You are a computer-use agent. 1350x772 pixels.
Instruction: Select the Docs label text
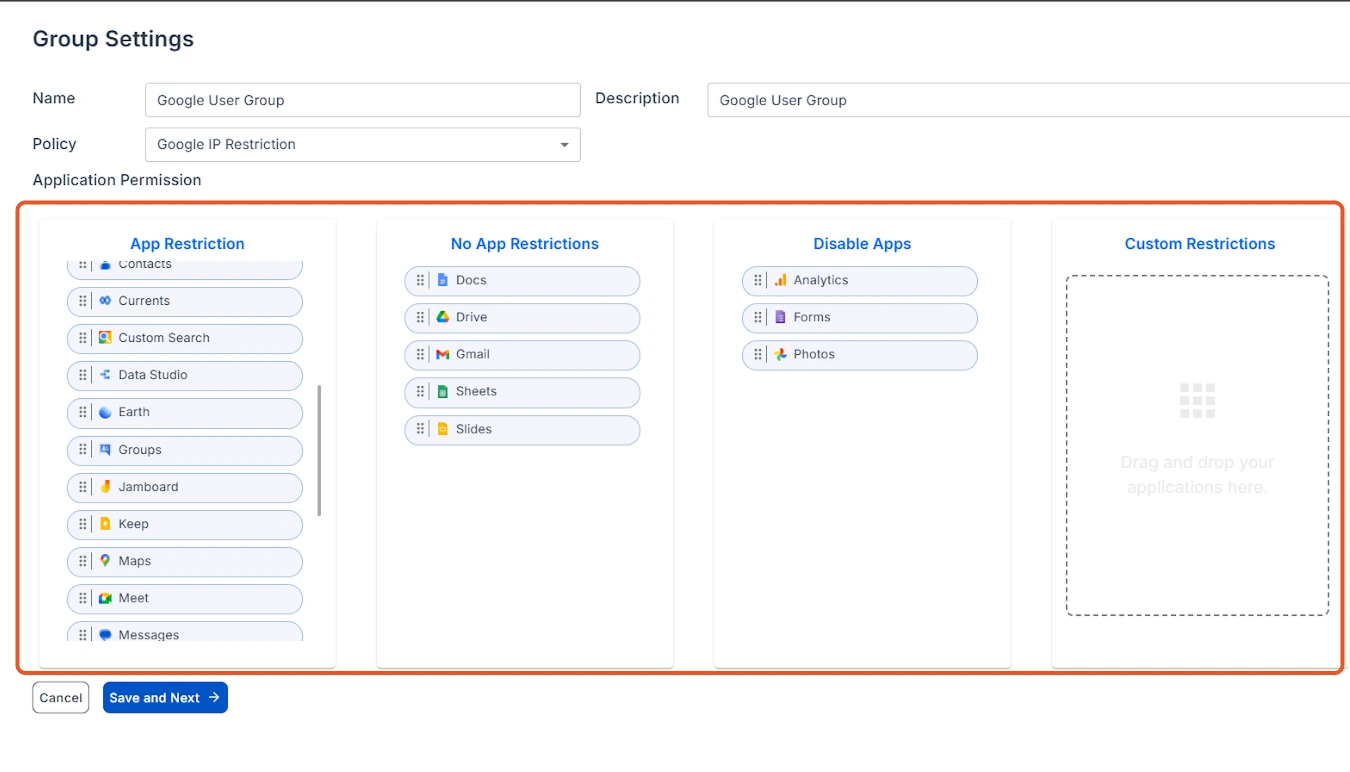coord(471,280)
